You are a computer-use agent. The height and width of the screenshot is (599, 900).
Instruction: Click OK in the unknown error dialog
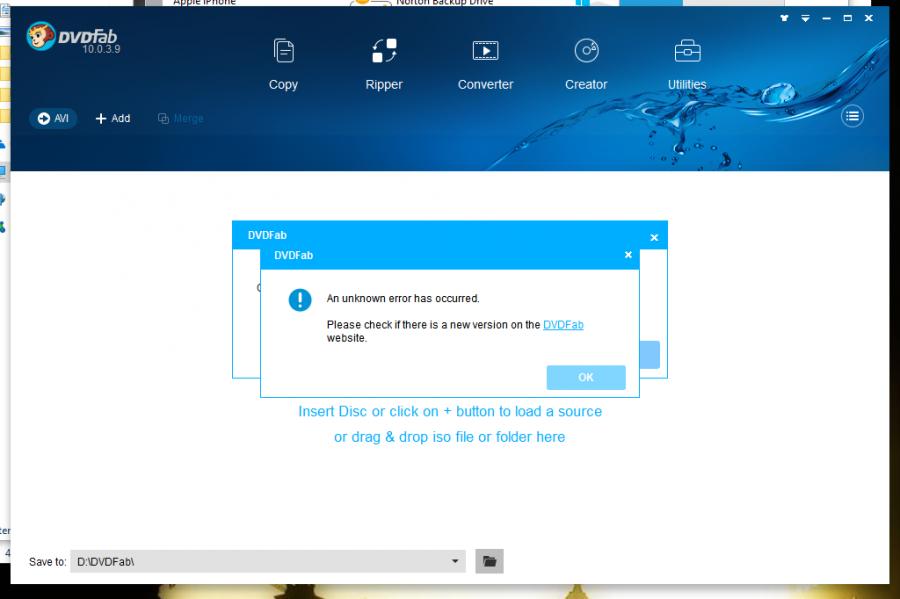(x=586, y=378)
